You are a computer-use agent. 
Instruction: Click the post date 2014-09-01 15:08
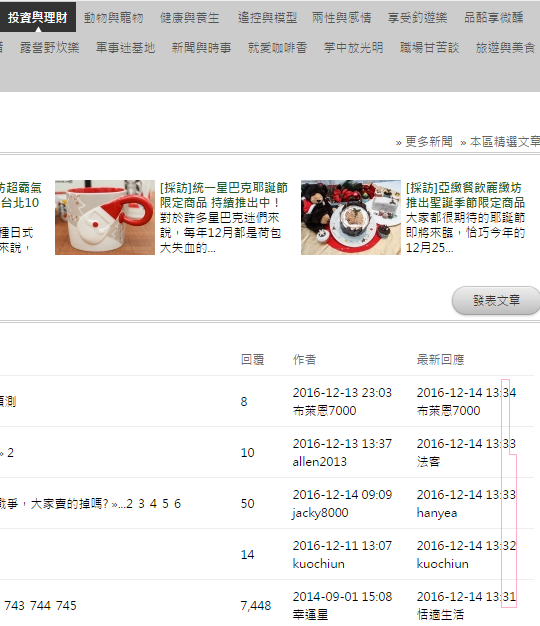click(x=342, y=596)
